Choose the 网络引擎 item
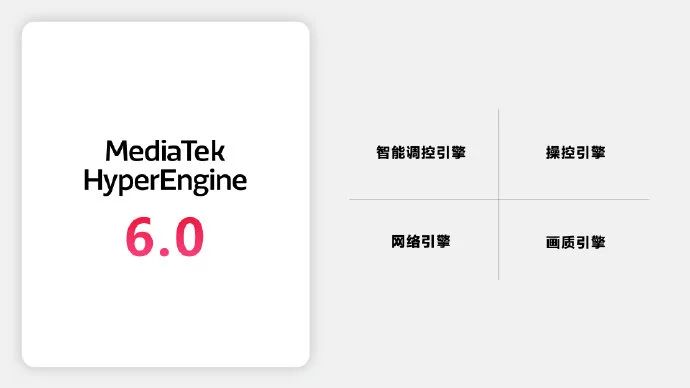690x388 pixels. [x=421, y=242]
